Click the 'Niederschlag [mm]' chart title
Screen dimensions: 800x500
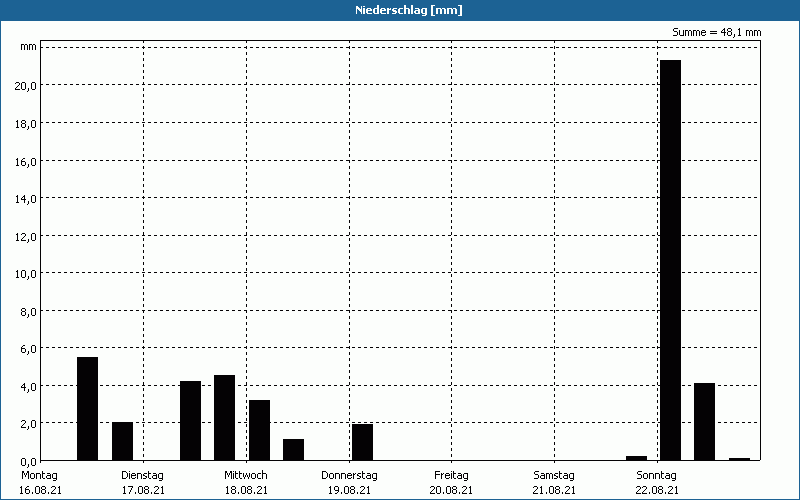[x=409, y=10]
